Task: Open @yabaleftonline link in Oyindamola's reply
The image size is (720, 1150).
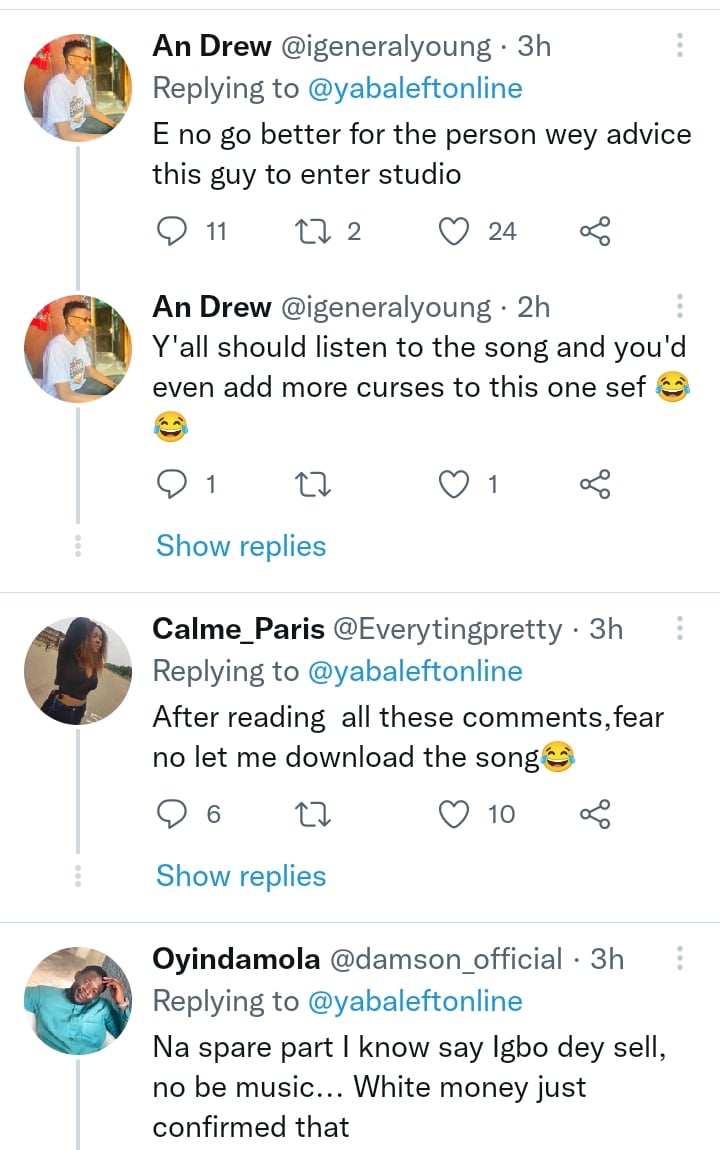Action: click(x=415, y=1001)
